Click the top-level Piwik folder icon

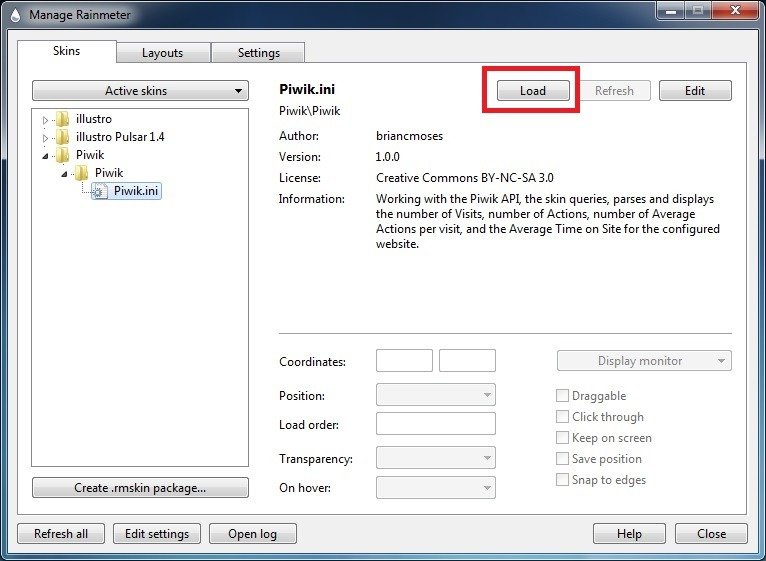coord(62,155)
